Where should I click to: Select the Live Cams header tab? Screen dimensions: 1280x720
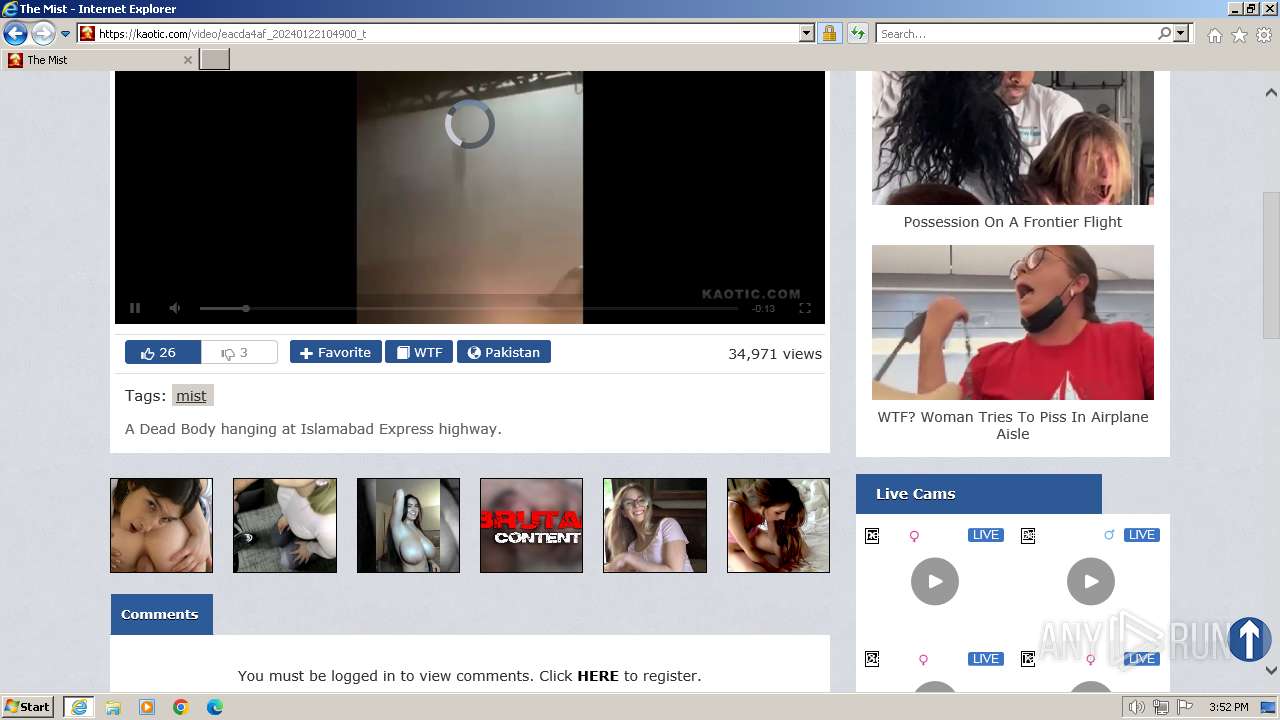pos(979,494)
